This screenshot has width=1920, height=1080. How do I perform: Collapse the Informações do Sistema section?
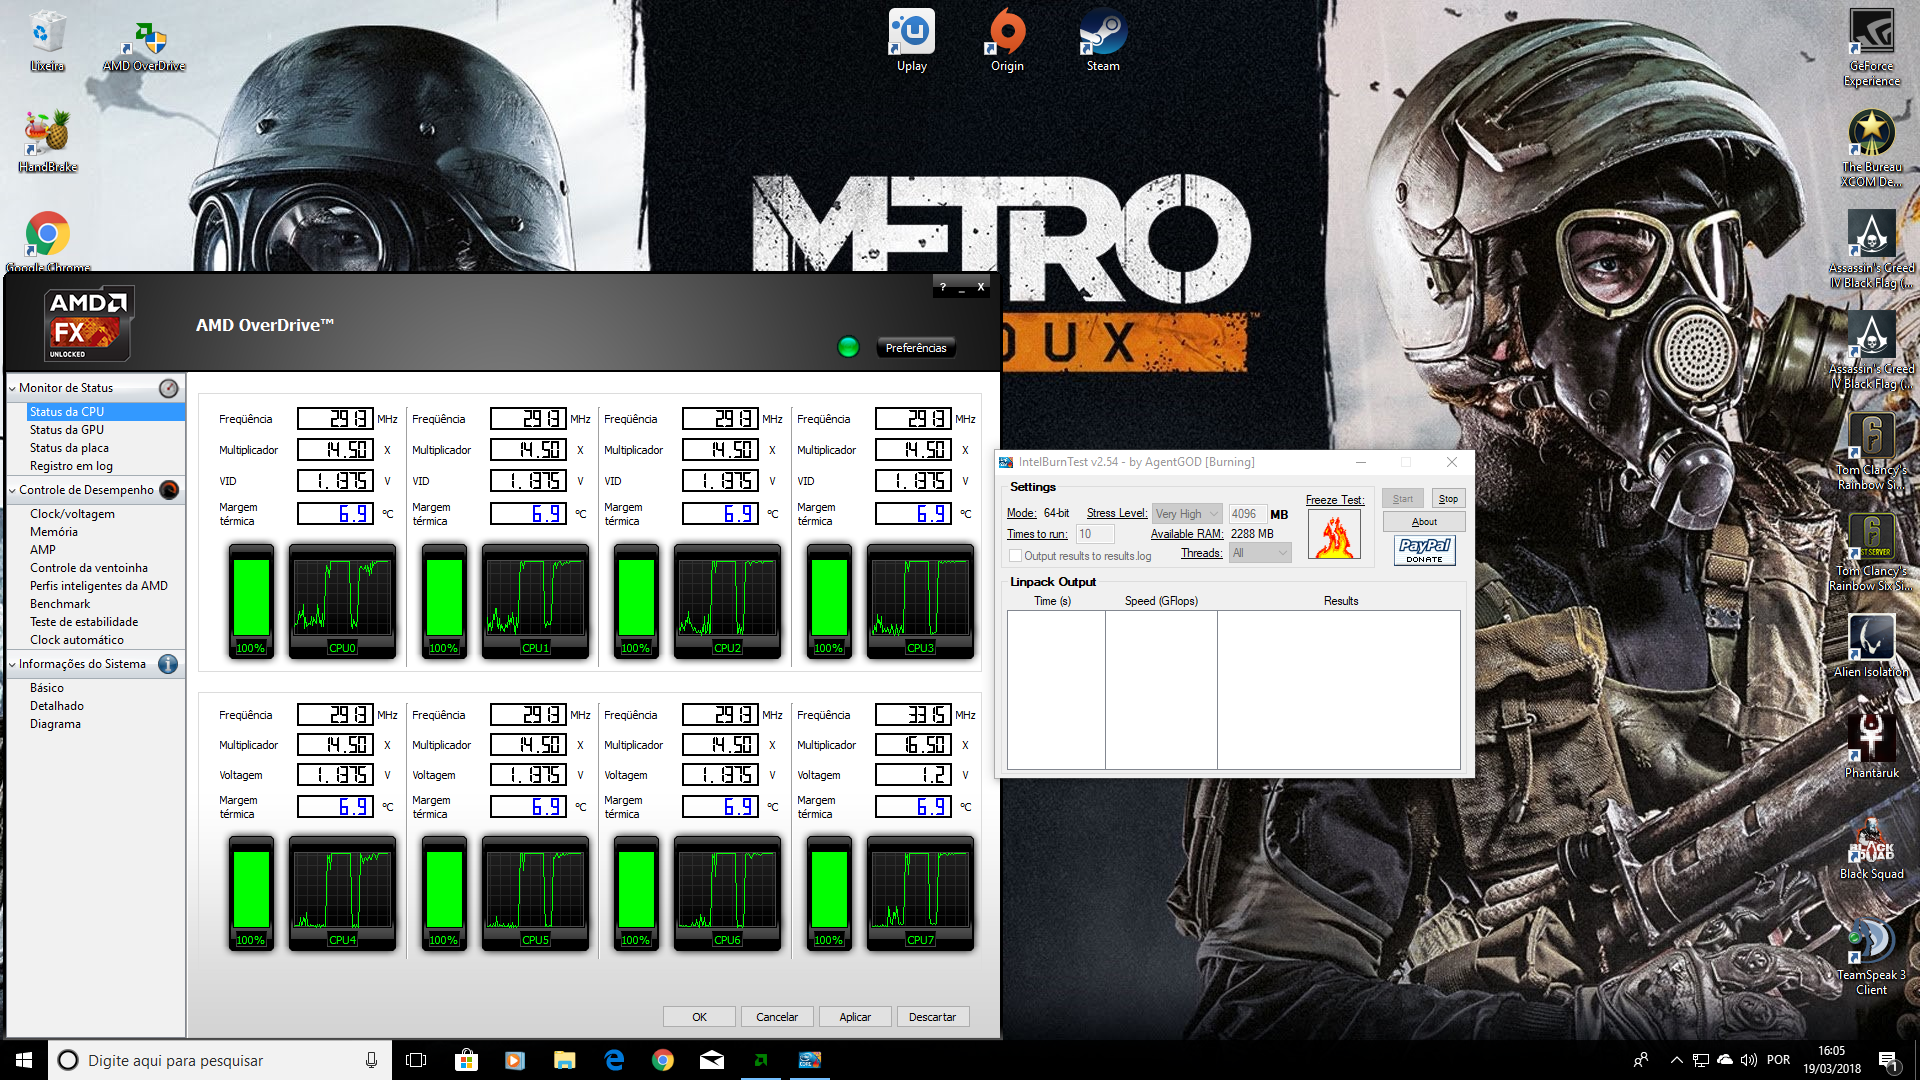(x=12, y=664)
